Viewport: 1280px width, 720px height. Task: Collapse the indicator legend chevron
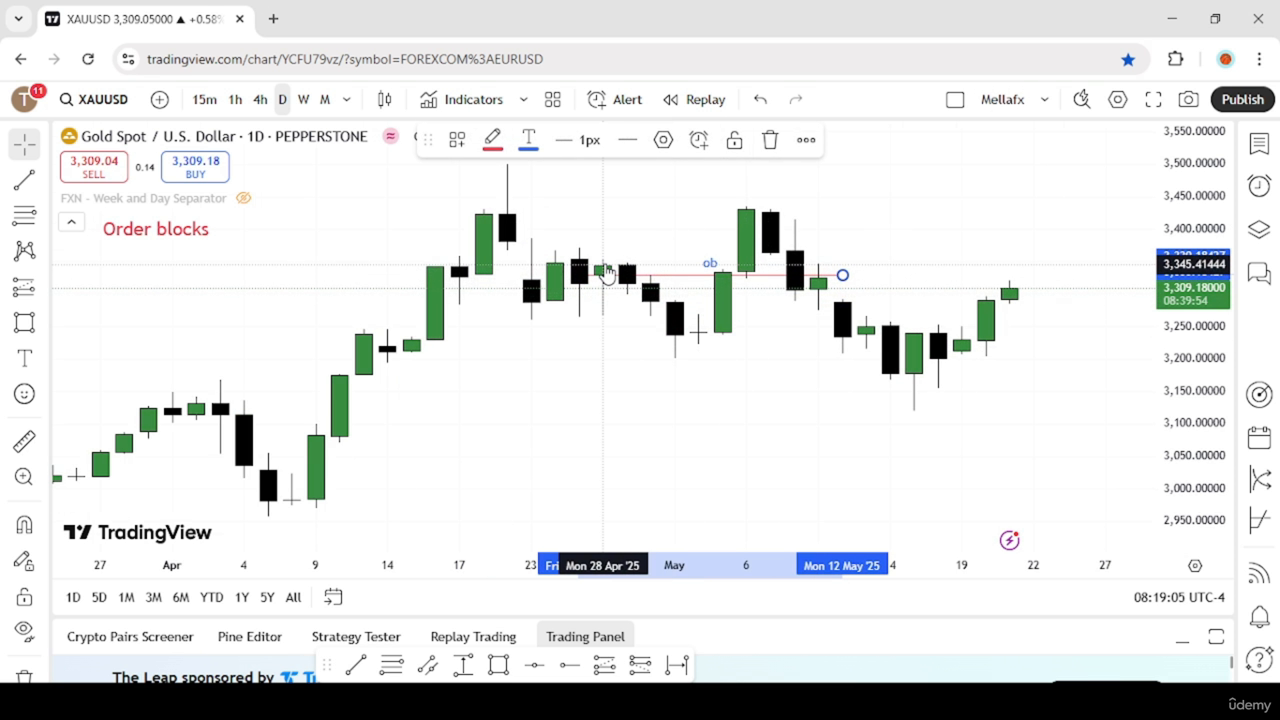(71, 222)
